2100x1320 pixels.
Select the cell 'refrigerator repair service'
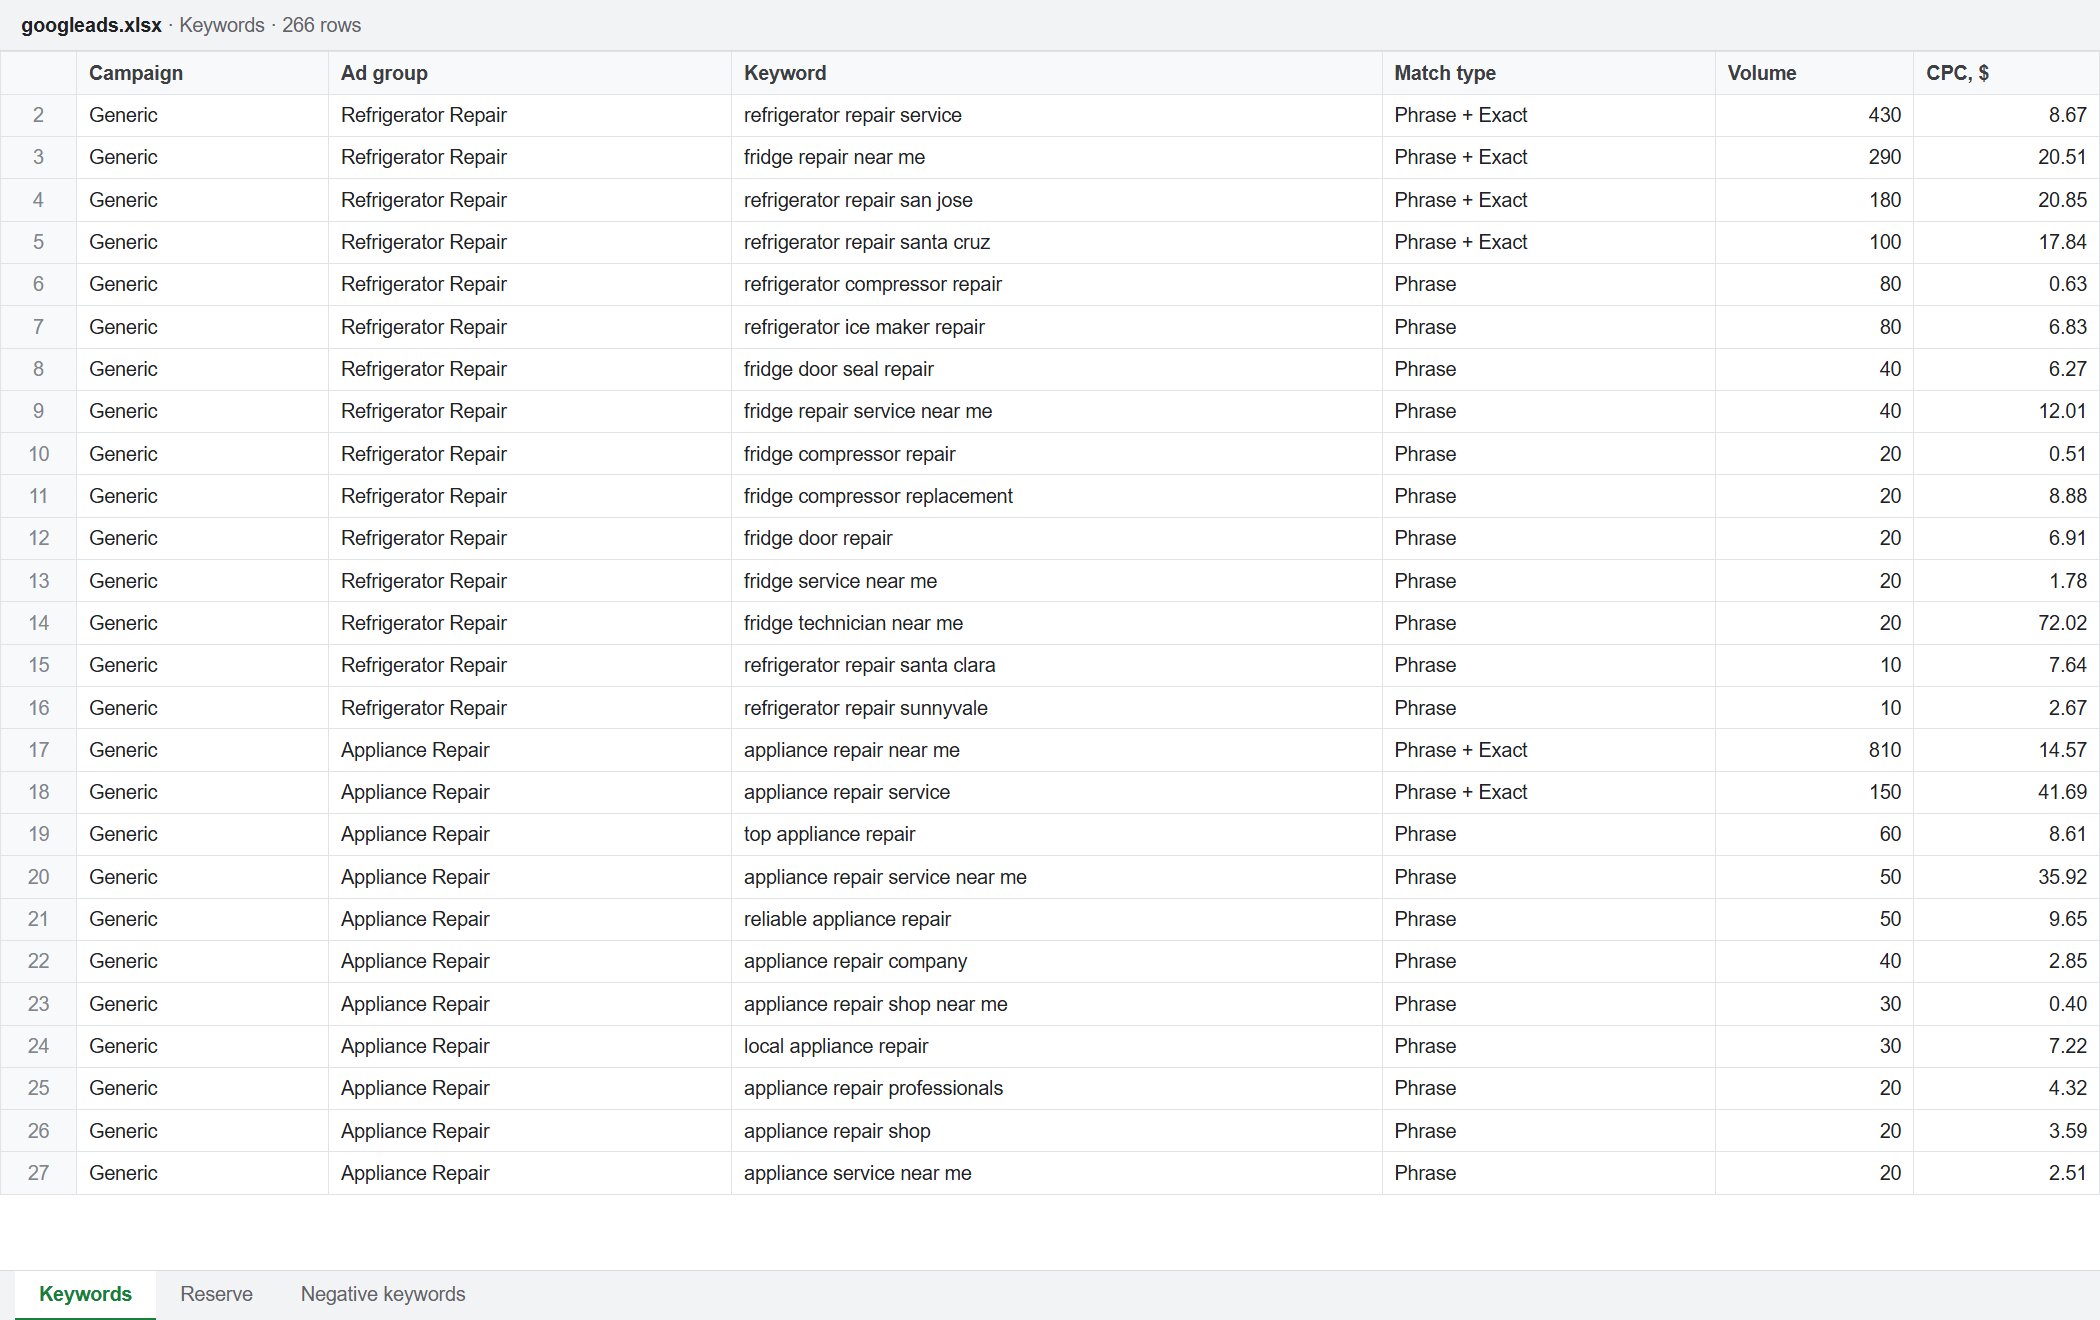[x=1056, y=115]
